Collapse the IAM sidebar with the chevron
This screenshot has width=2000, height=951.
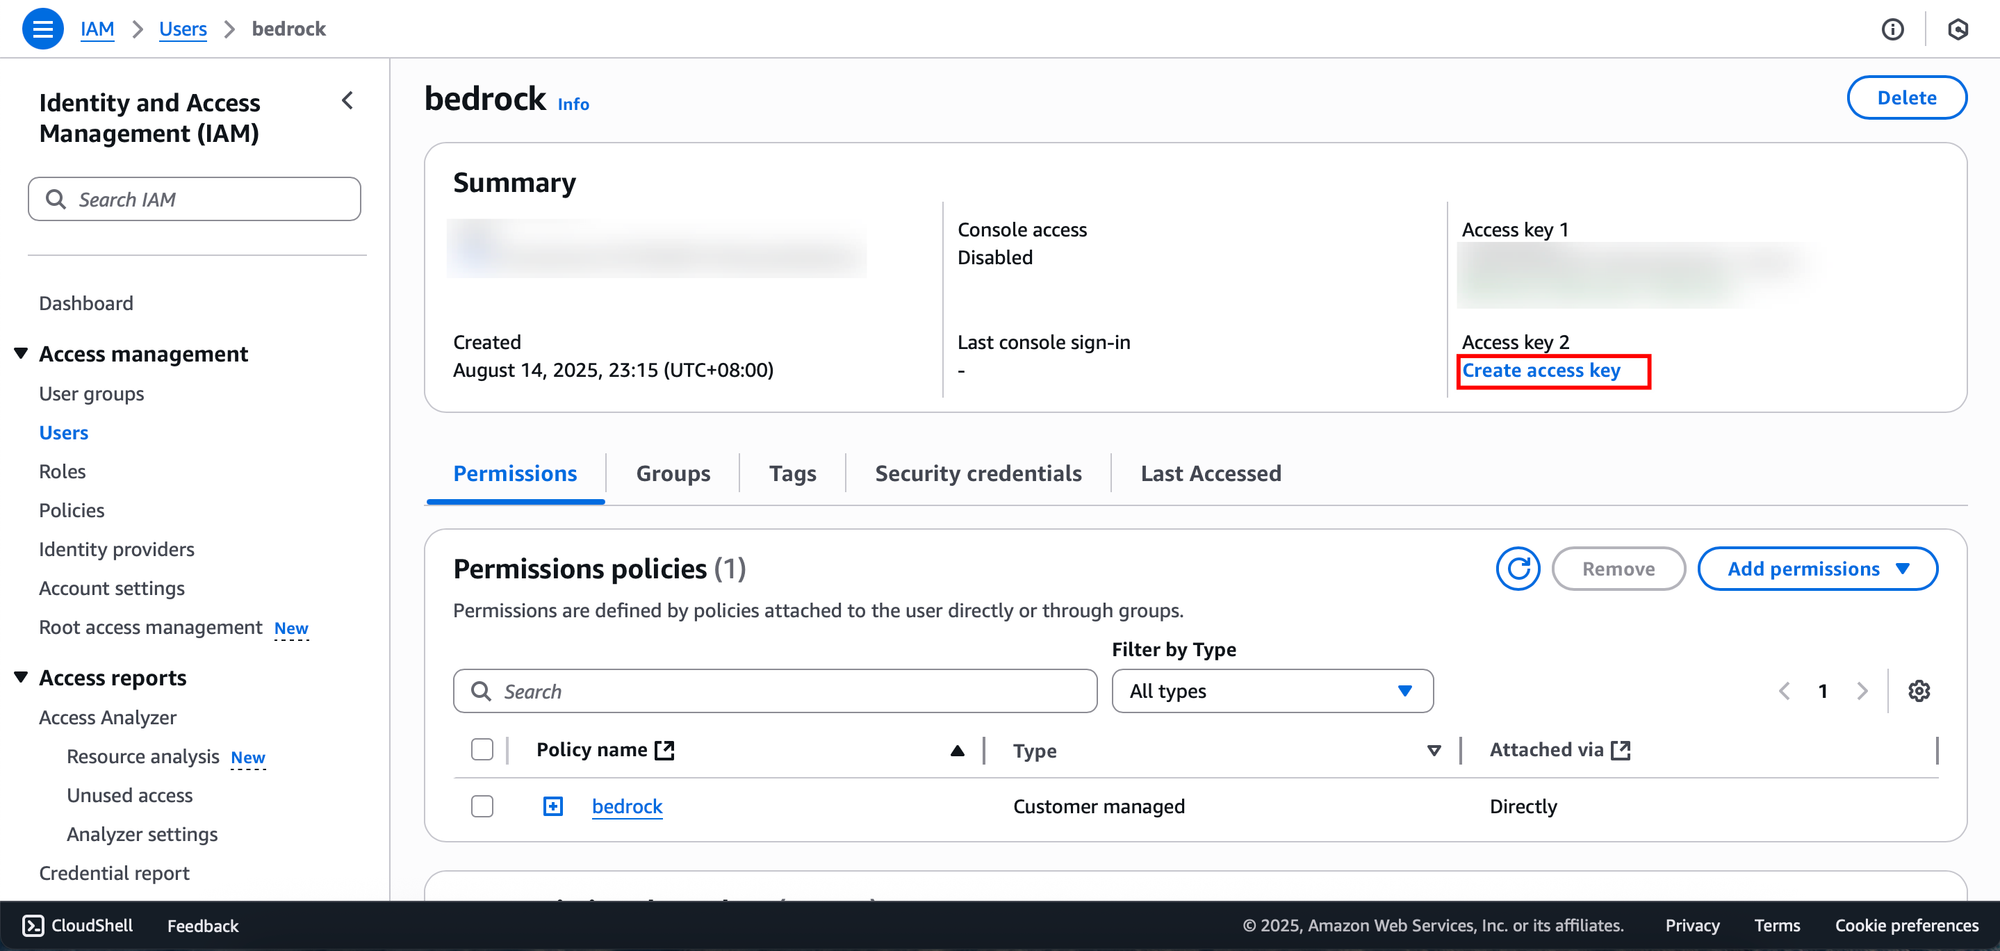coord(347,100)
